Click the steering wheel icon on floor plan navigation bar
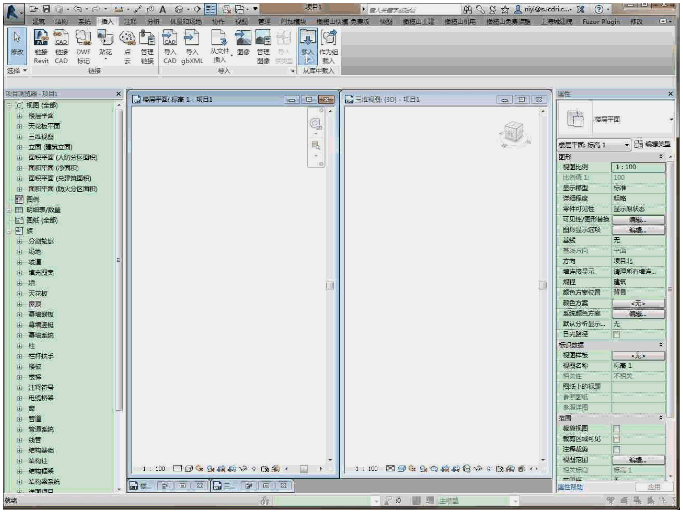The height and width of the screenshot is (512, 683). pyautogui.click(x=315, y=124)
